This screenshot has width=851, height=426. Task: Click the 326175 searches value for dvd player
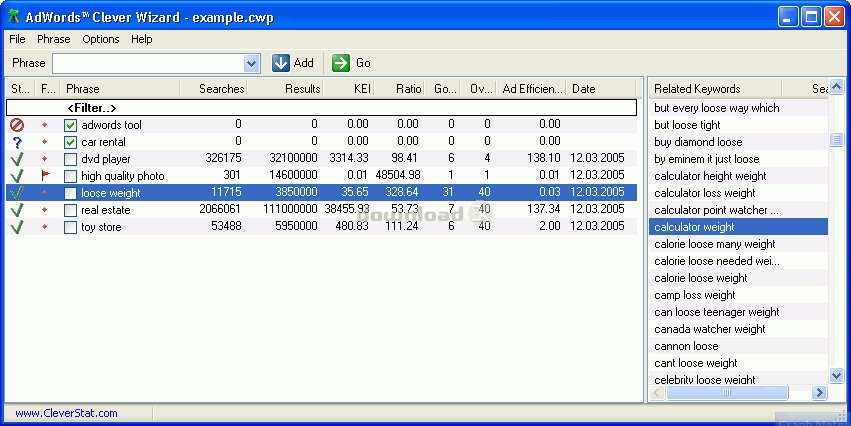pyautogui.click(x=224, y=158)
